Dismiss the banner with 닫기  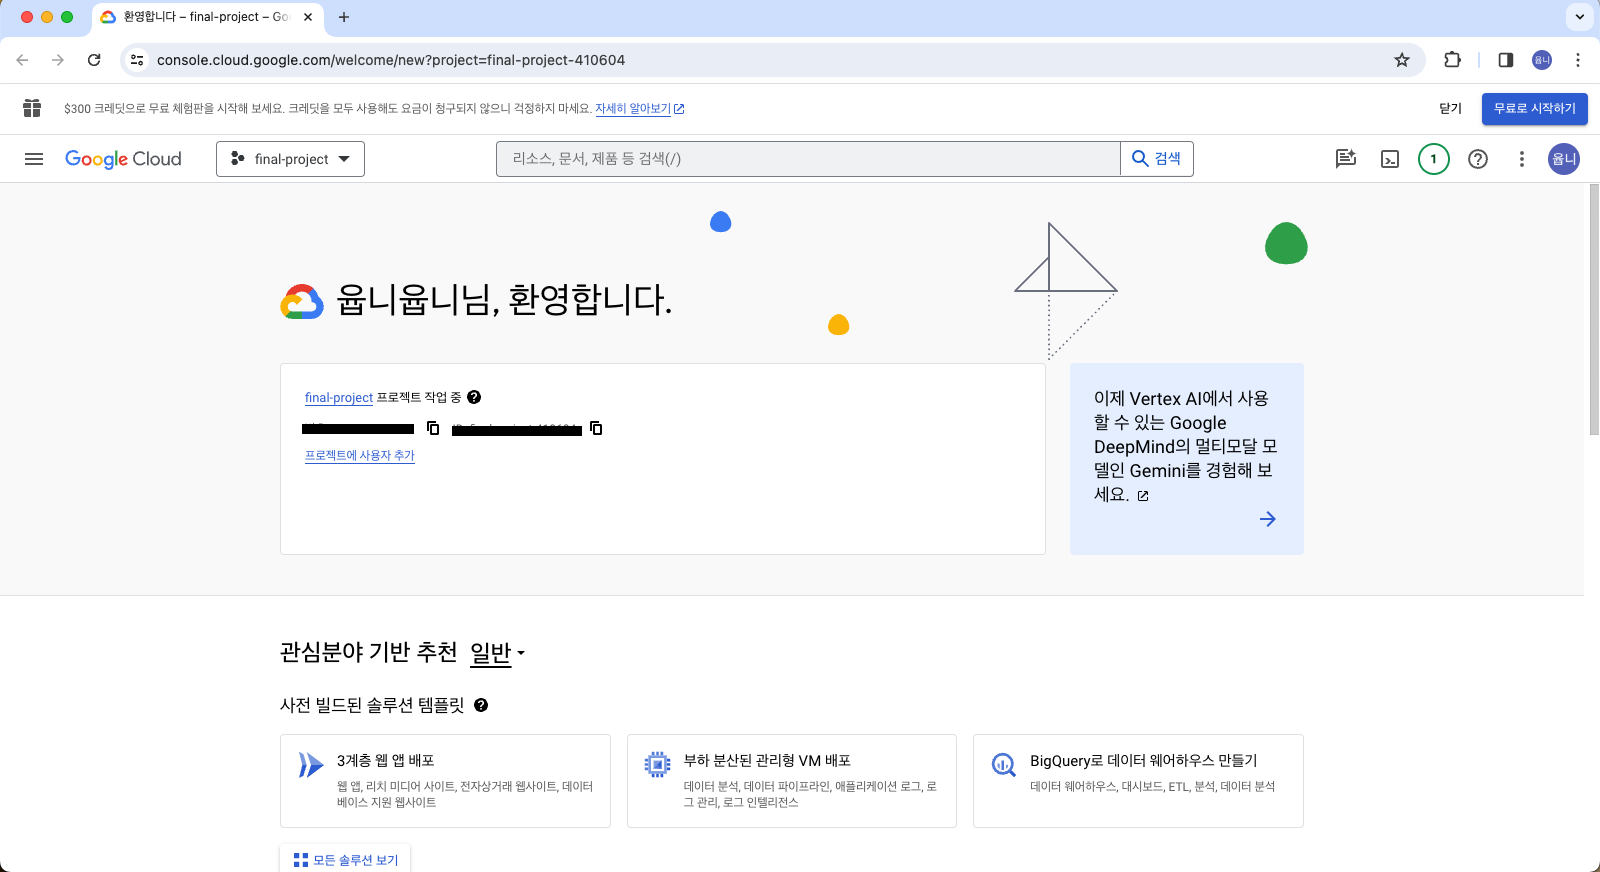(x=1450, y=109)
